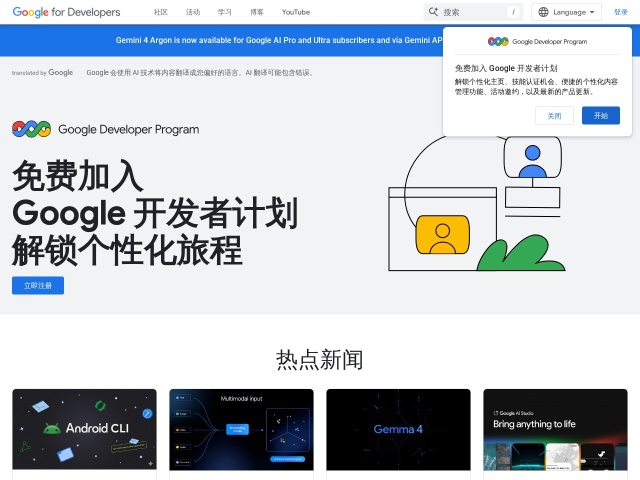Click the 免费加入 Google 开发者计划 popup title
The image size is (640, 480).
click(506, 68)
